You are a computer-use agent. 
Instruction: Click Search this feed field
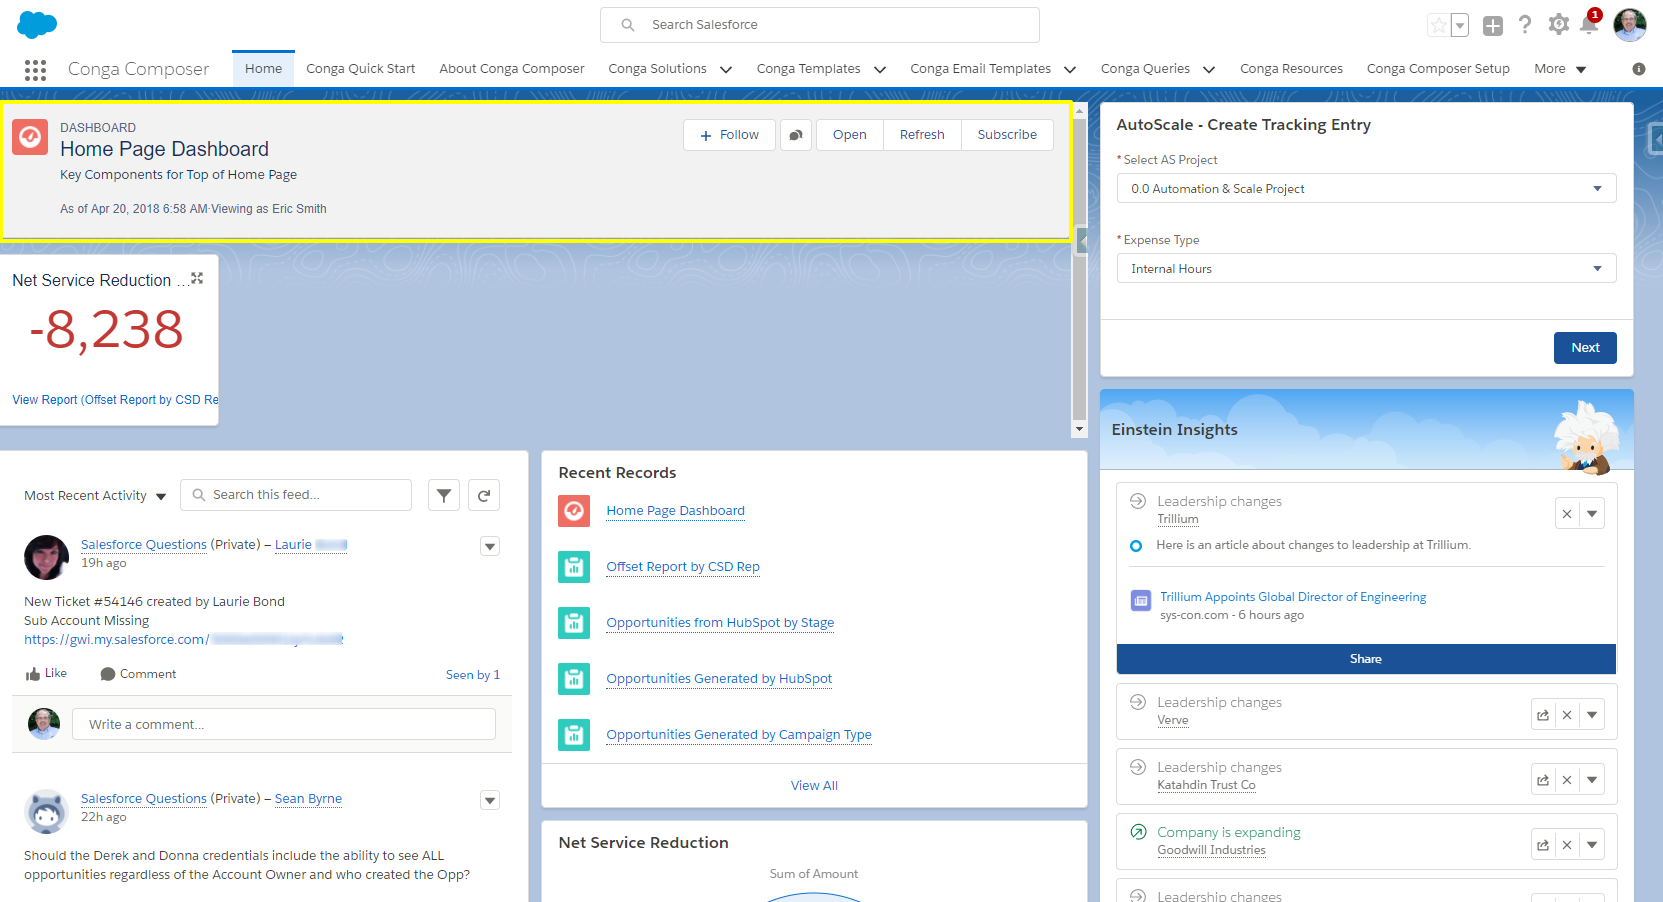(x=296, y=495)
